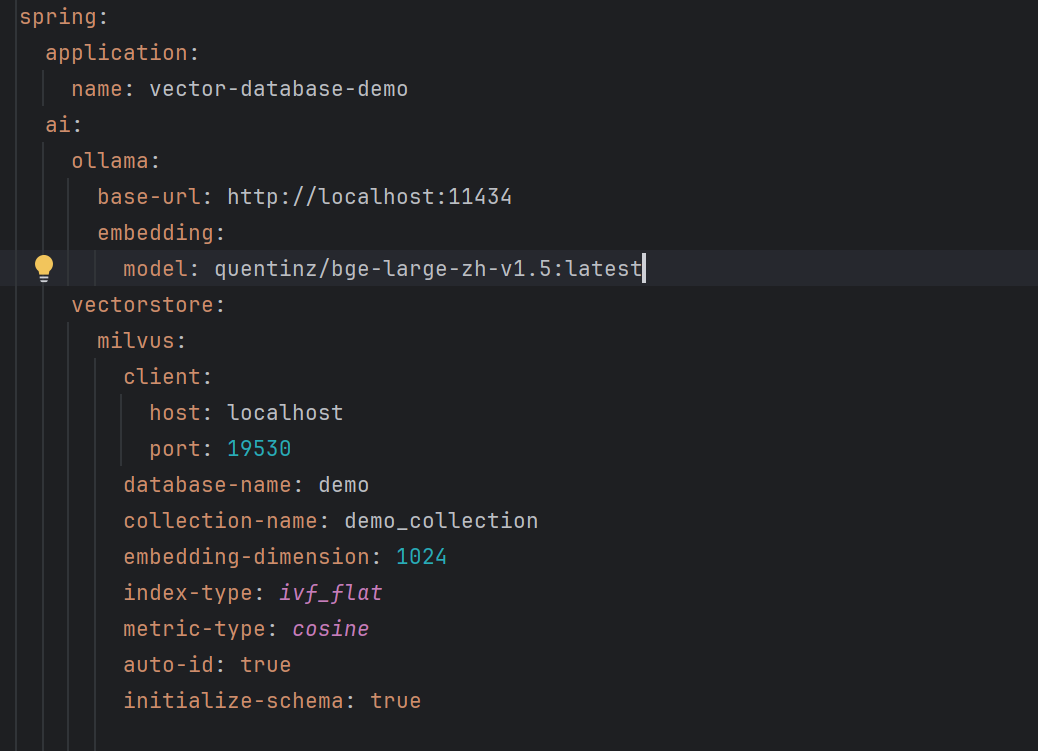The width and height of the screenshot is (1038, 751).
Task: Click the initialize-schema value true
Action: [395, 701]
